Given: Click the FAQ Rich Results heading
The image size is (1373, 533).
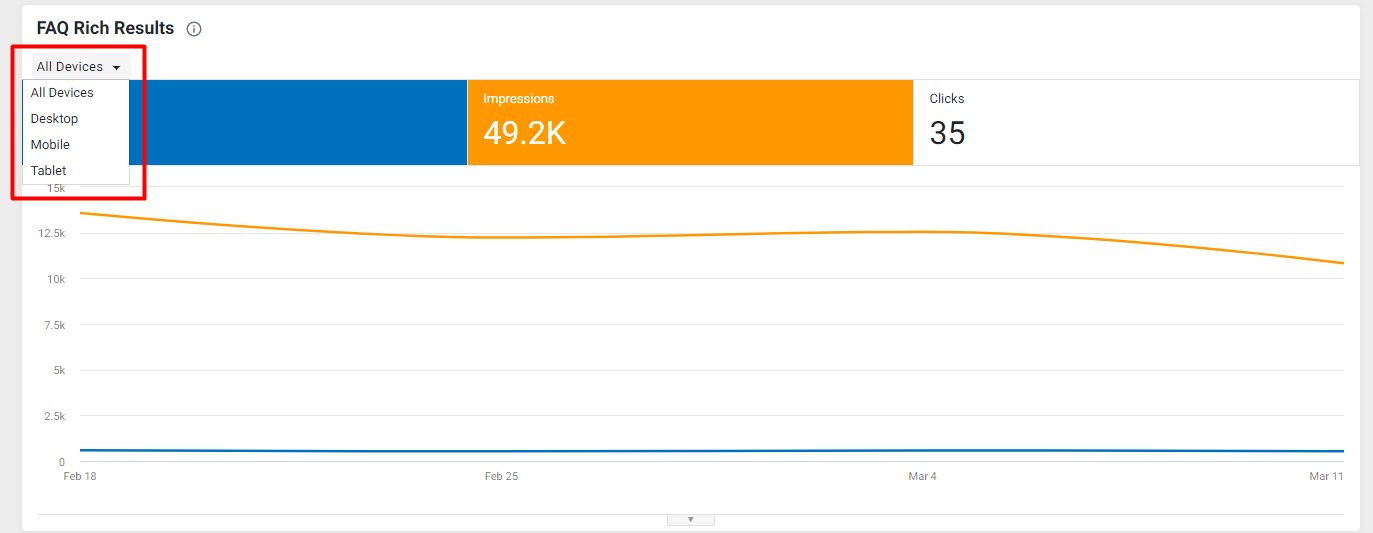Looking at the screenshot, I should [105, 29].
